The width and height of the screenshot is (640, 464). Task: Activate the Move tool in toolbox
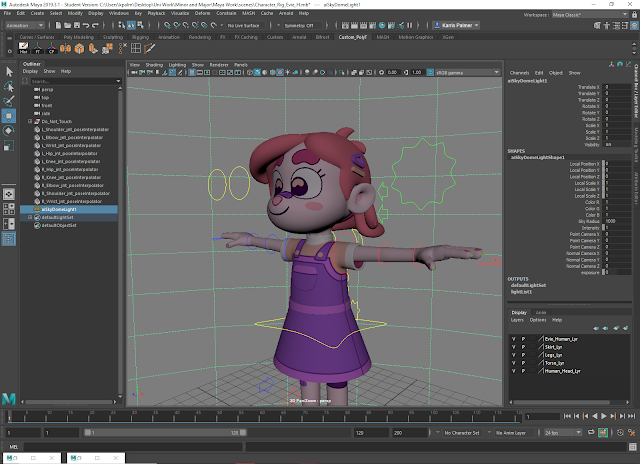coord(9,116)
